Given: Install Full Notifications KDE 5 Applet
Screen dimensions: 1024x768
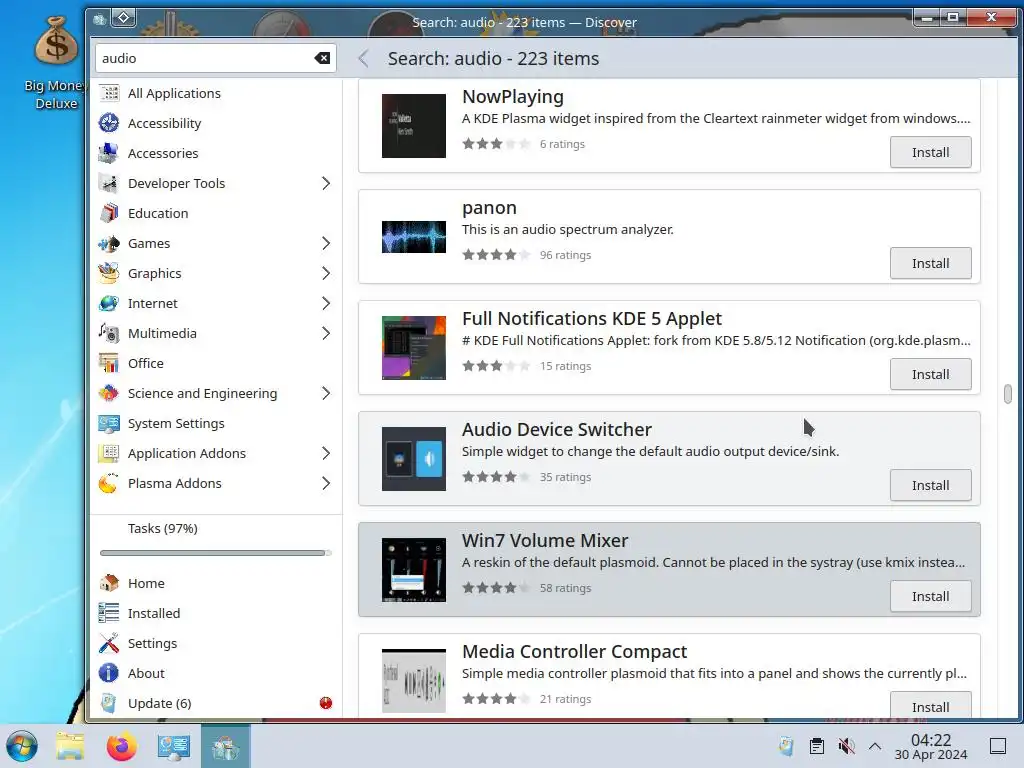Looking at the screenshot, I should pyautogui.click(x=931, y=374).
